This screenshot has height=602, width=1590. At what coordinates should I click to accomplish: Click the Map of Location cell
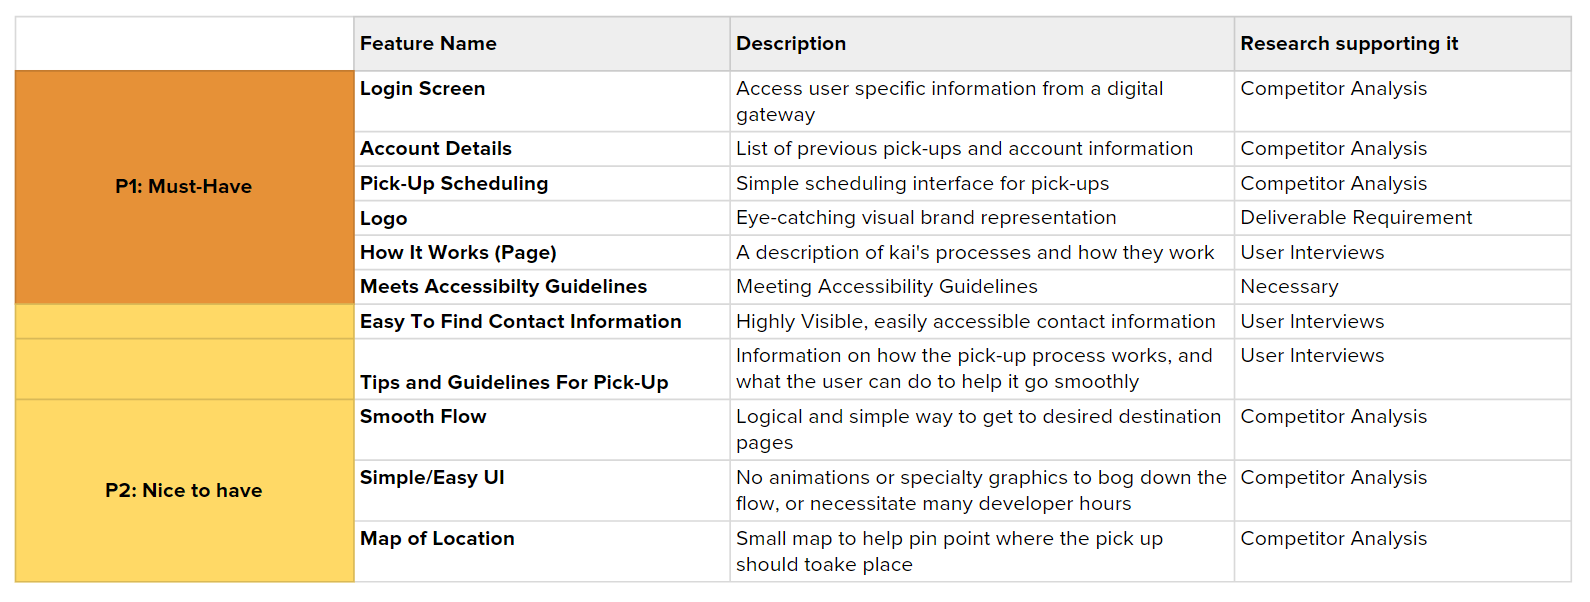click(542, 551)
